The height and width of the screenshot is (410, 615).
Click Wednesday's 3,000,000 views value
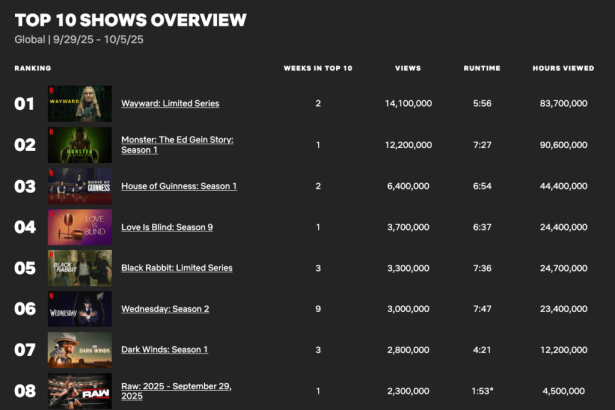tap(408, 309)
